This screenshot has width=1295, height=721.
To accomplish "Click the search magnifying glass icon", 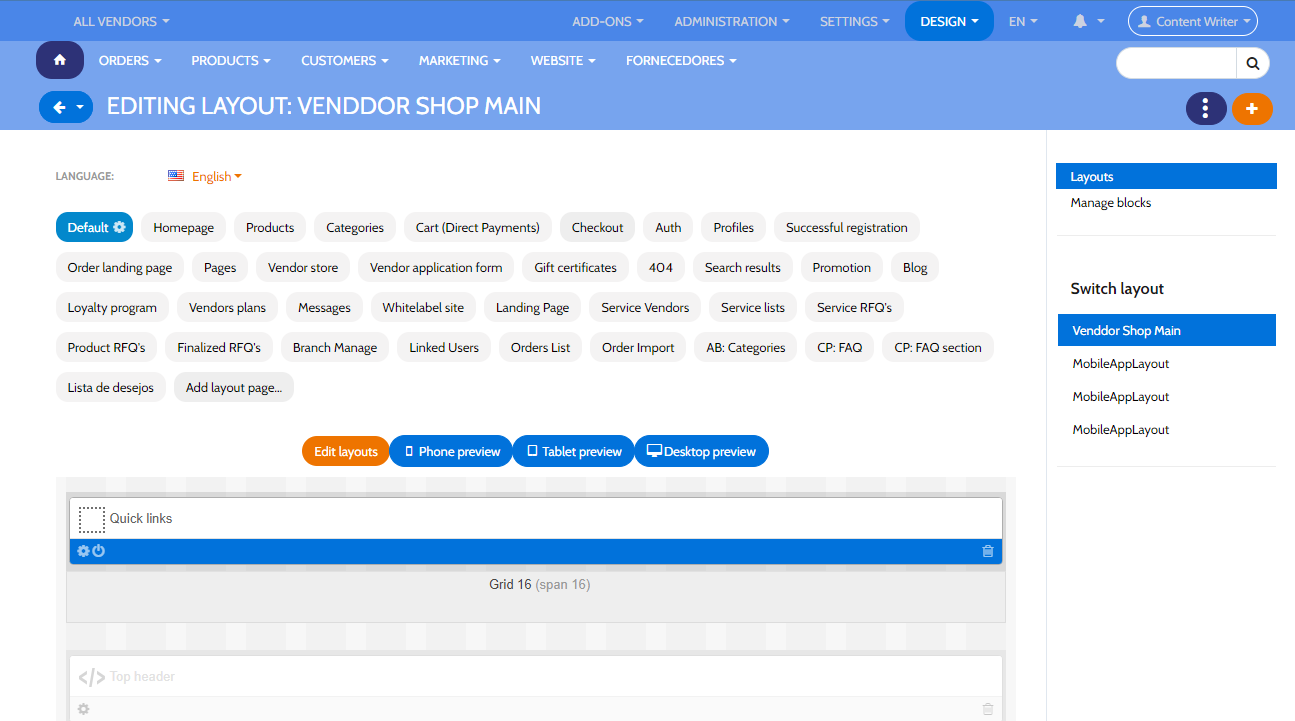I will point(1252,62).
